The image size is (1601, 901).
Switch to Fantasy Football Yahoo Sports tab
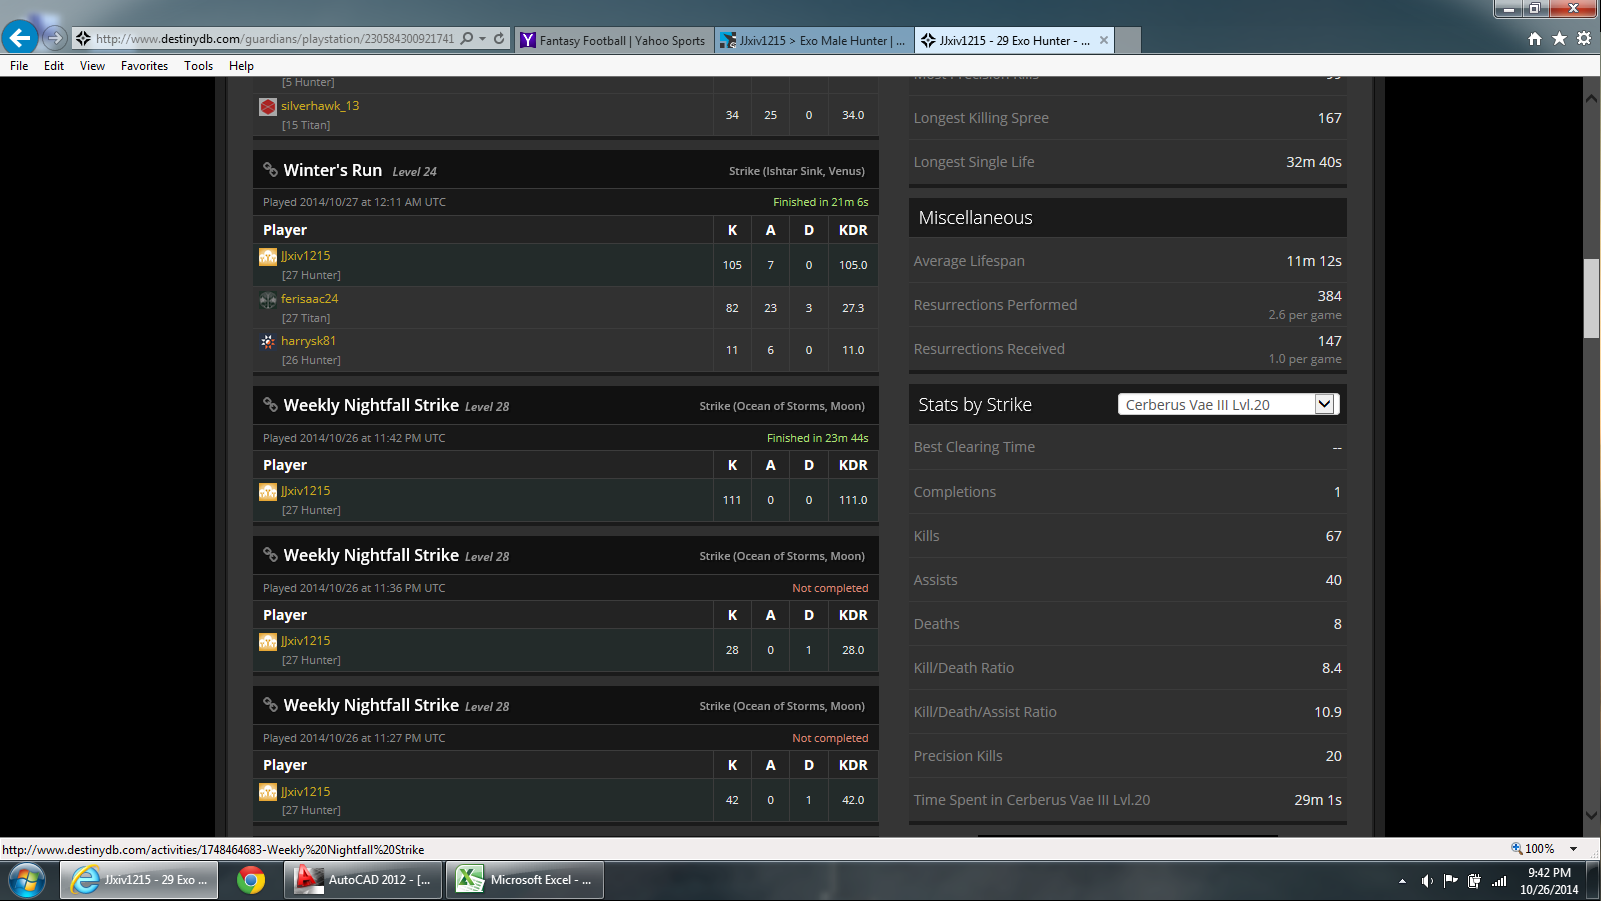pos(613,41)
